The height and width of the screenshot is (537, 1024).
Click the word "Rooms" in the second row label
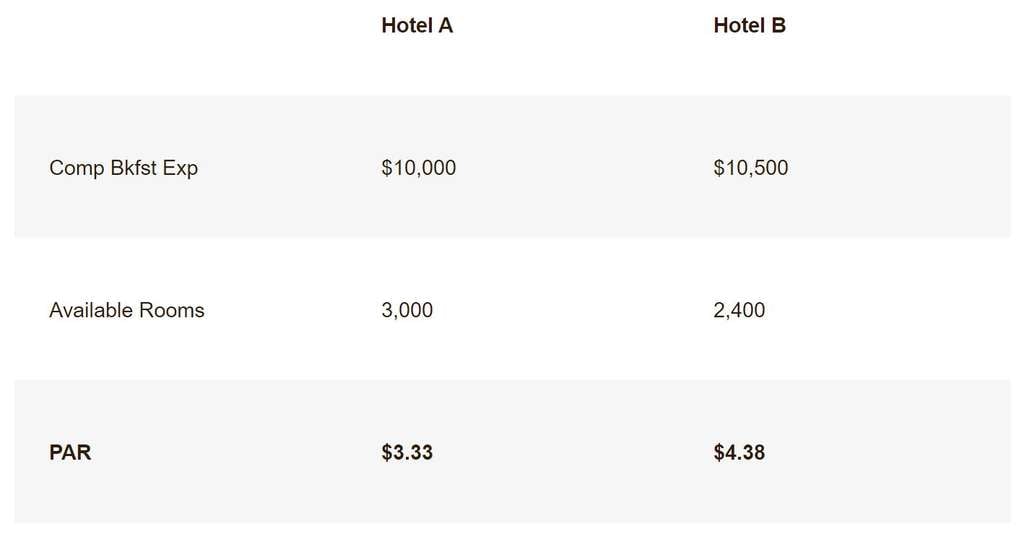click(171, 310)
